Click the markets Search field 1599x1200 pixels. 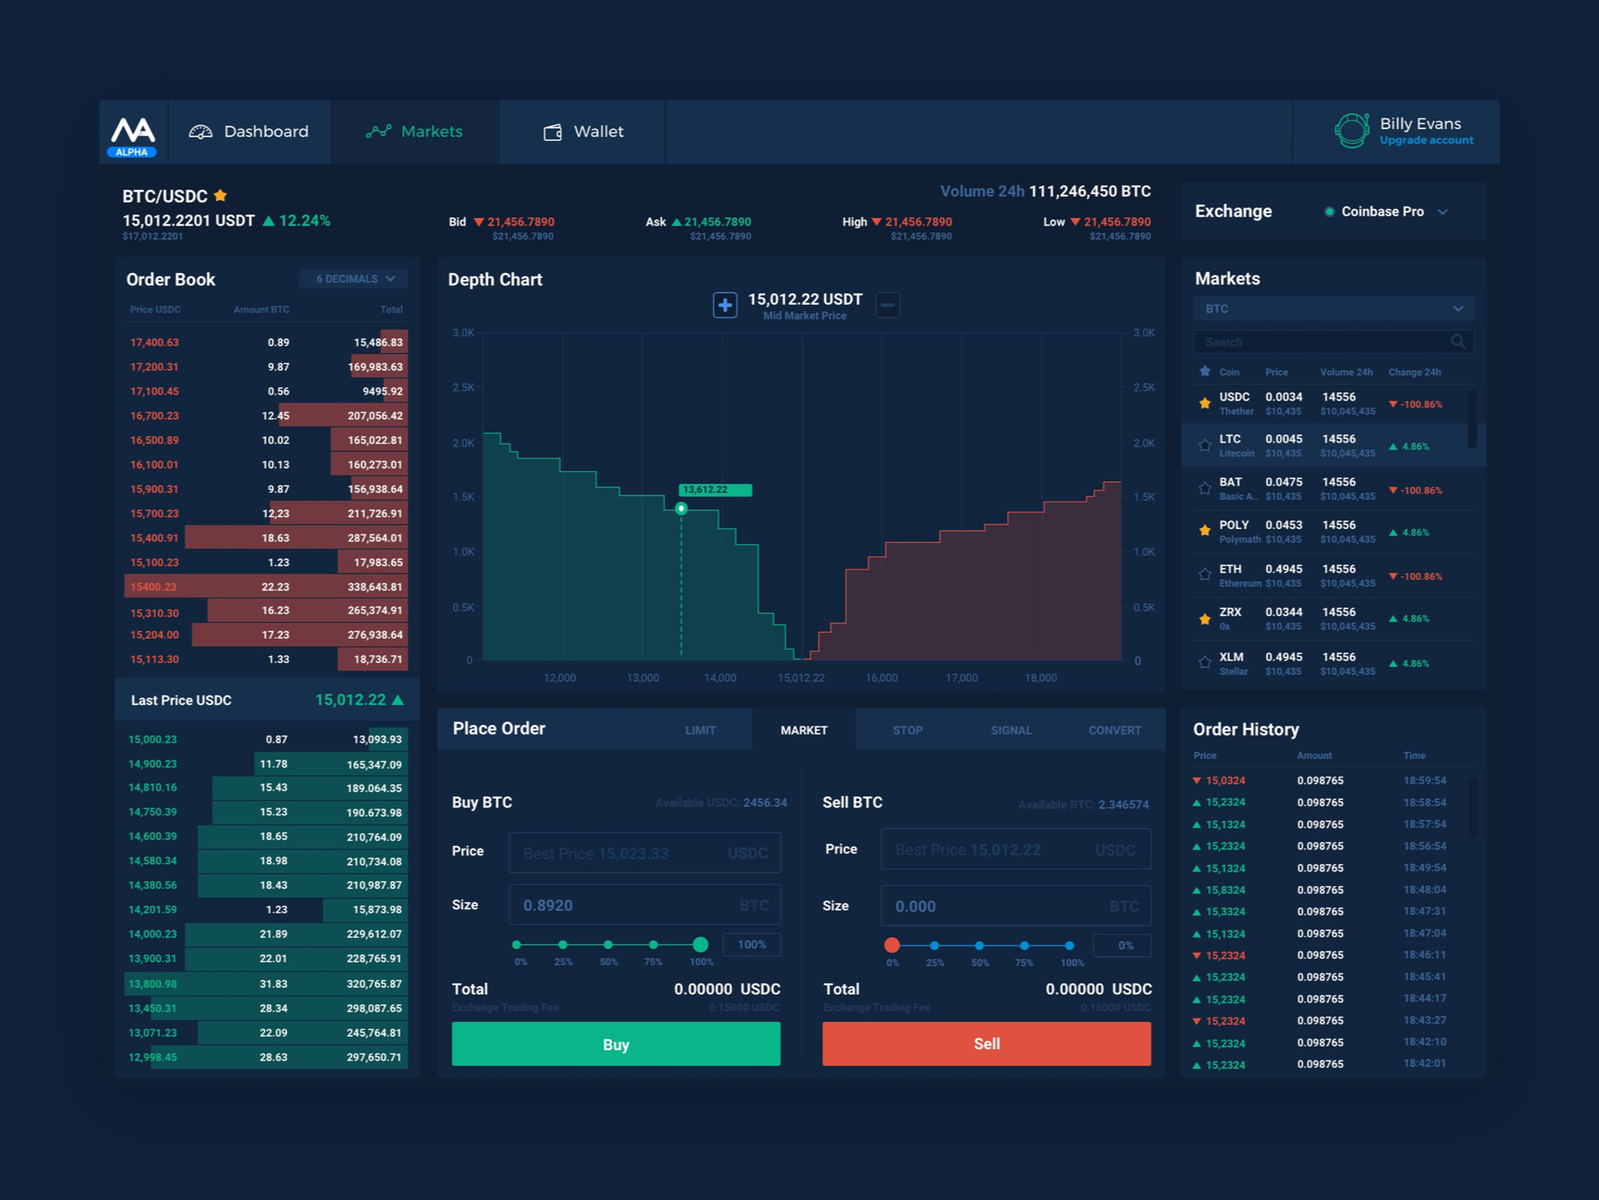(1333, 342)
